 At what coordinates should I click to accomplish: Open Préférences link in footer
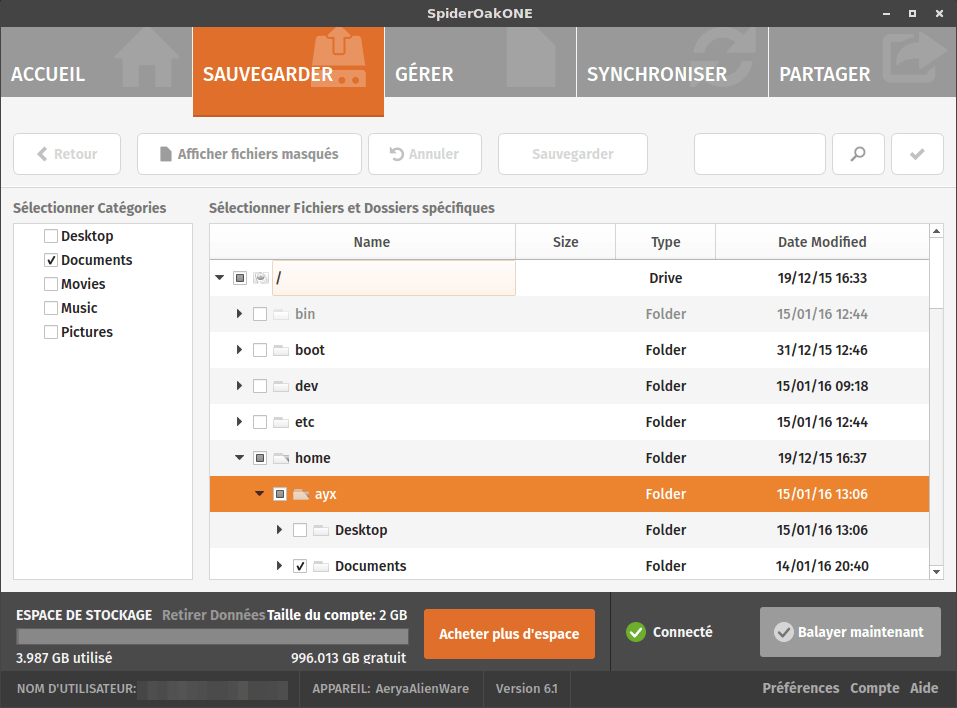pos(800,688)
